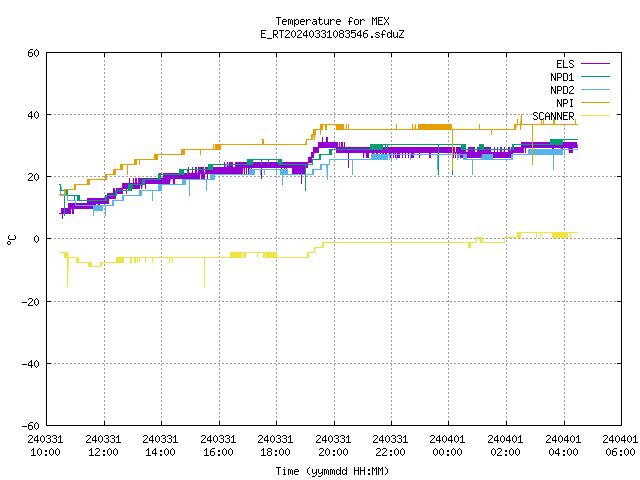This screenshot has width=640, height=480.
Task: Click the x-axis tick 240331 14:00
Action: [160, 446]
